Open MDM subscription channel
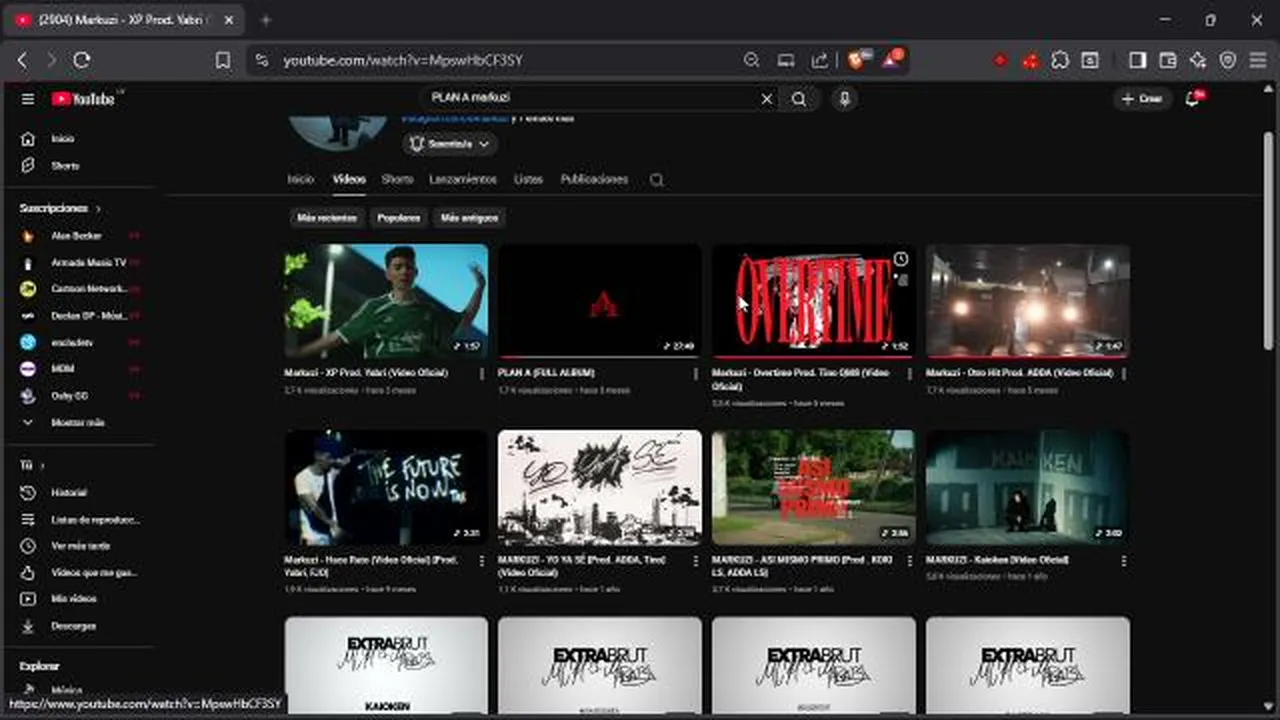Image resolution: width=1280 pixels, height=720 pixels. tap(62, 369)
